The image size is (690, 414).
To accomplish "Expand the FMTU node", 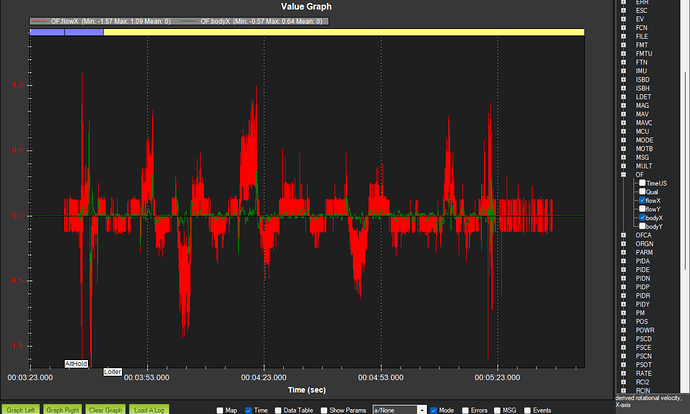I will (624, 54).
